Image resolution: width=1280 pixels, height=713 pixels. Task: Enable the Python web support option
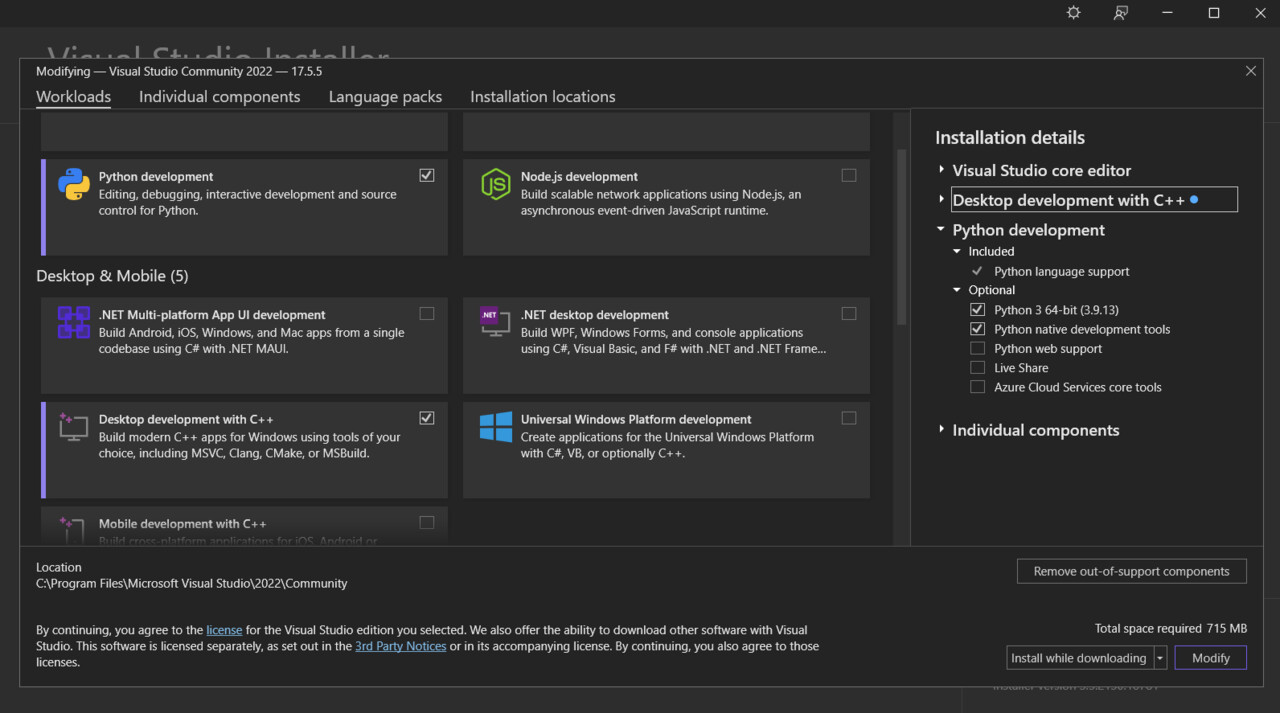[977, 348]
